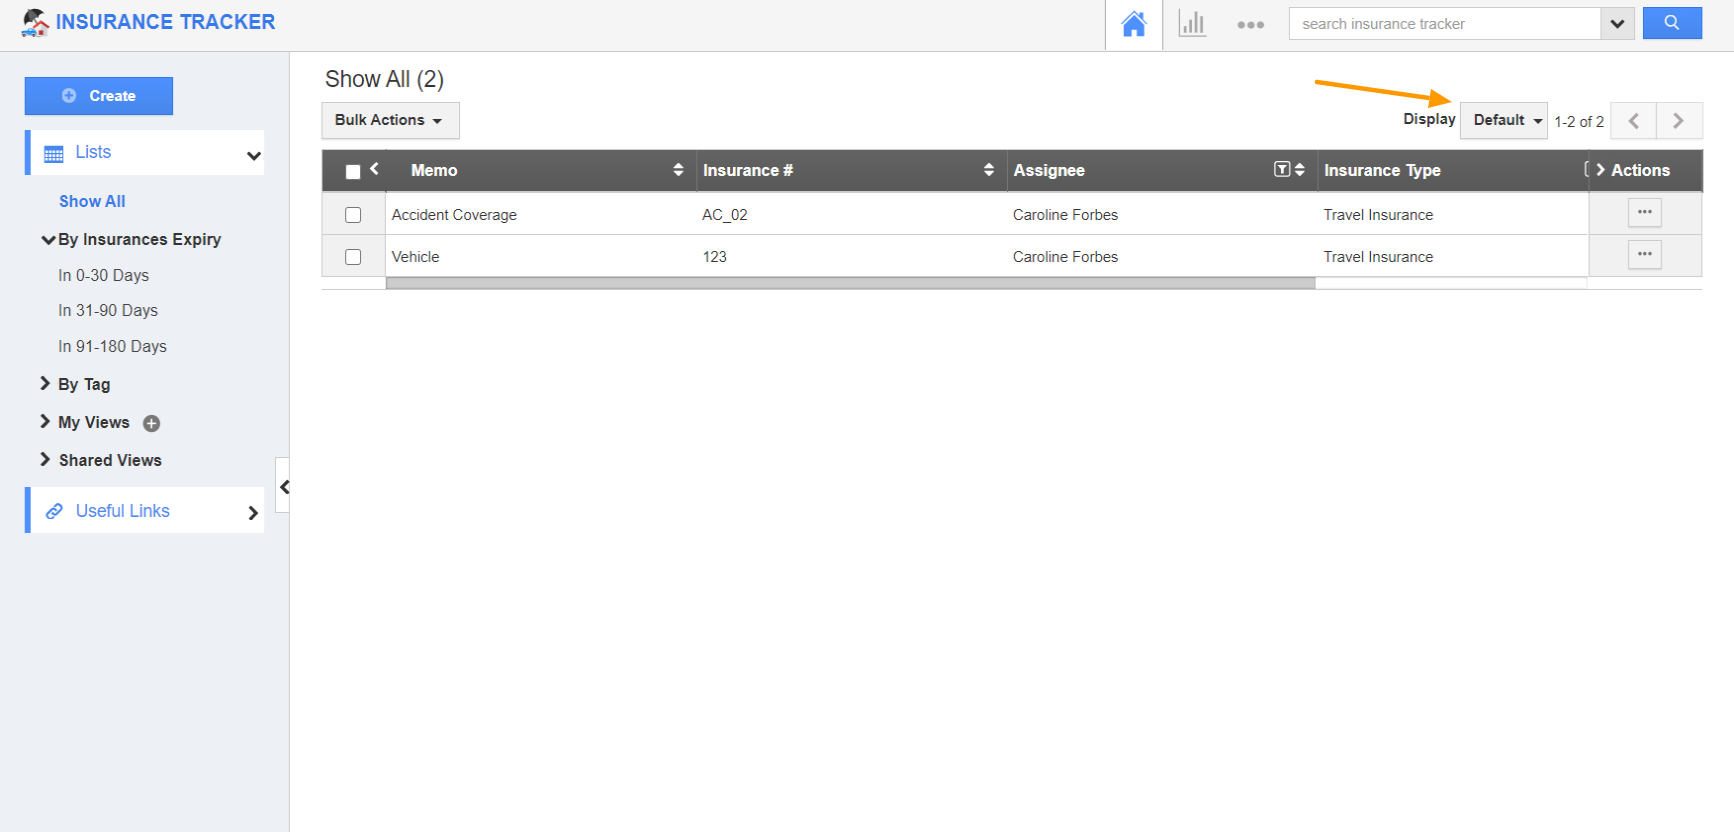Open actions menu for Accident Coverage row

coord(1645,213)
